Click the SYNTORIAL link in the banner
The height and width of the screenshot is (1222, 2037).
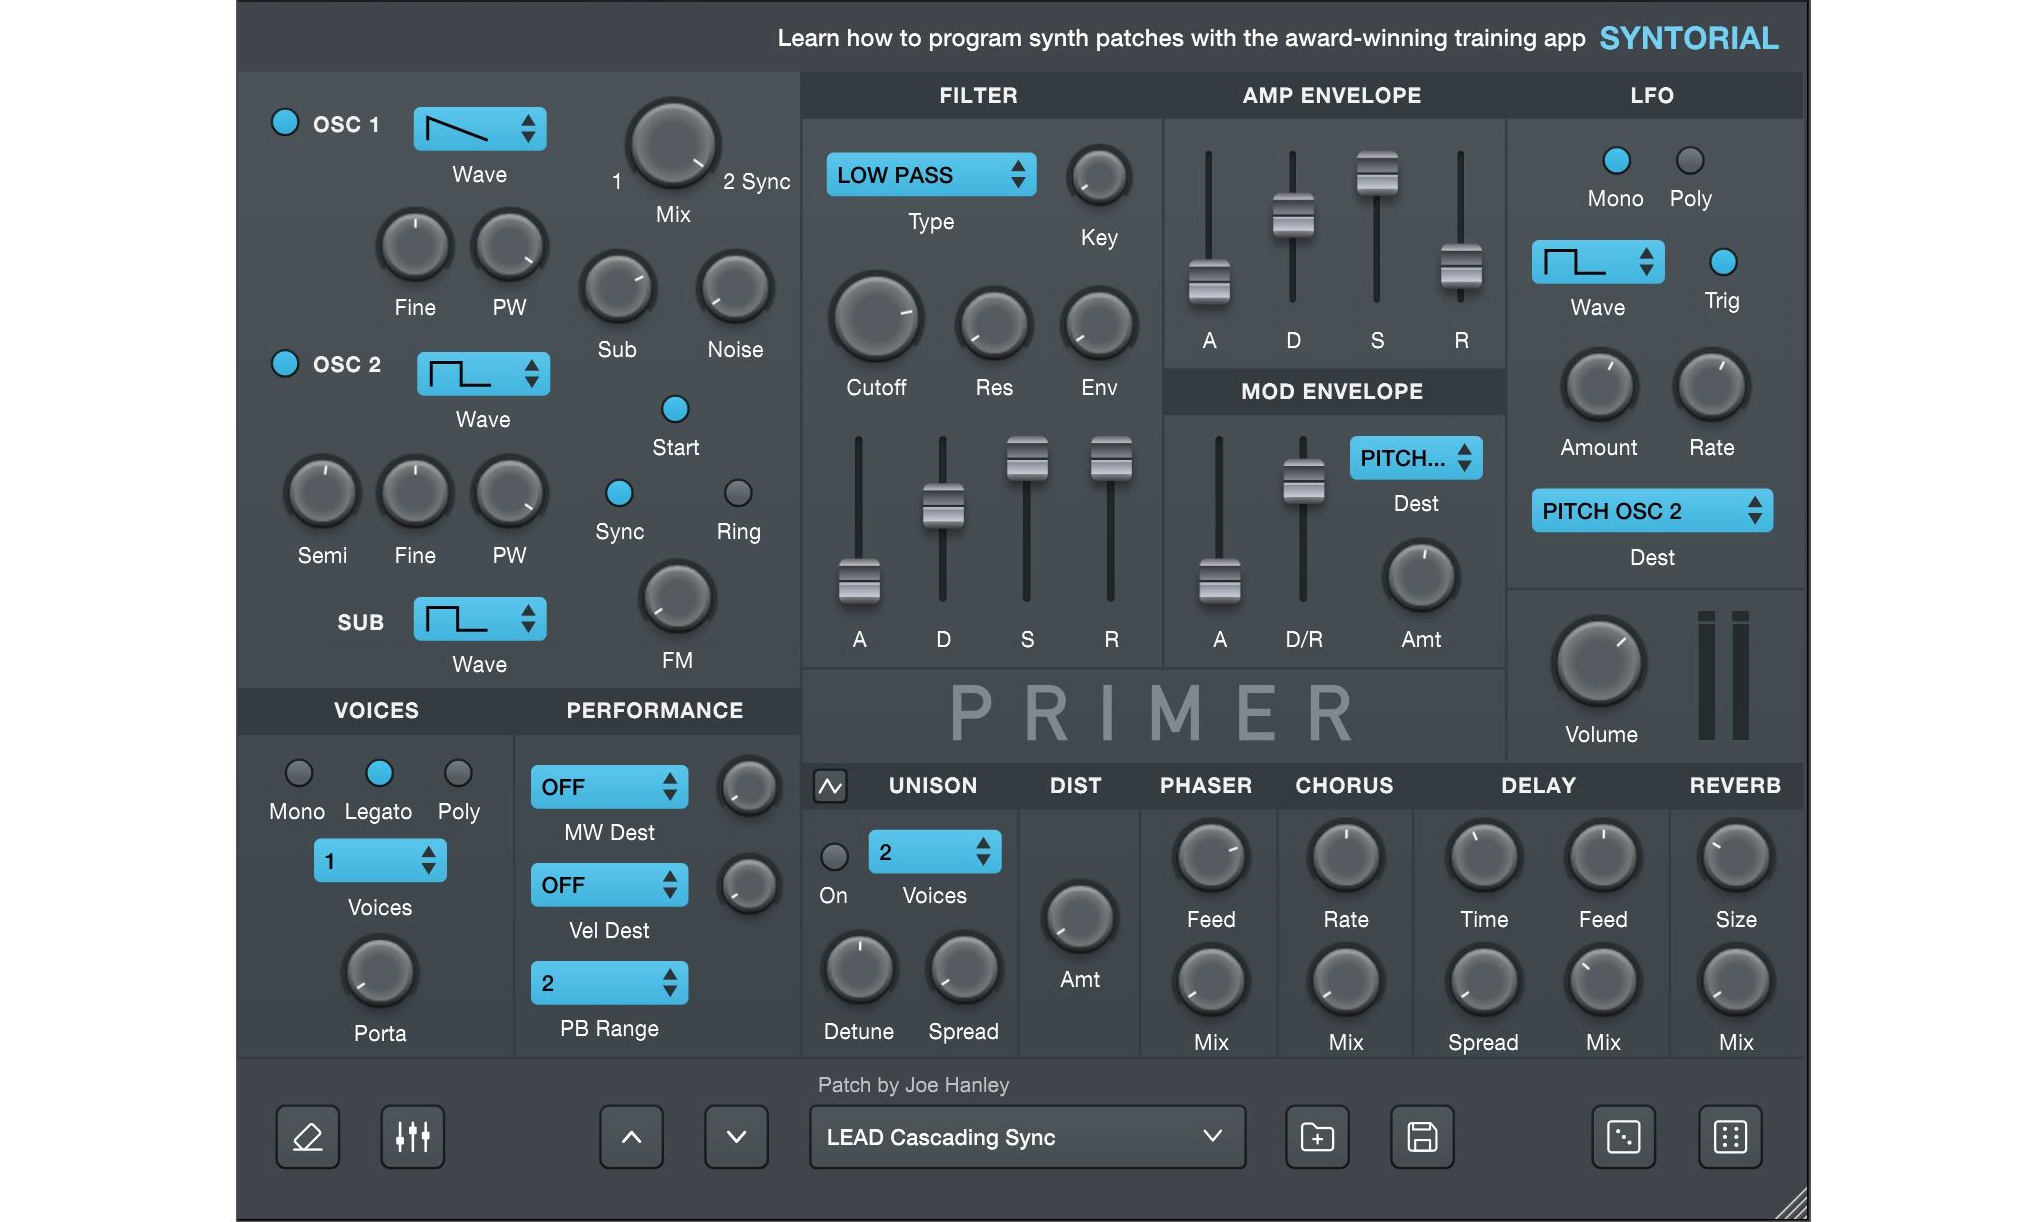[x=1689, y=38]
